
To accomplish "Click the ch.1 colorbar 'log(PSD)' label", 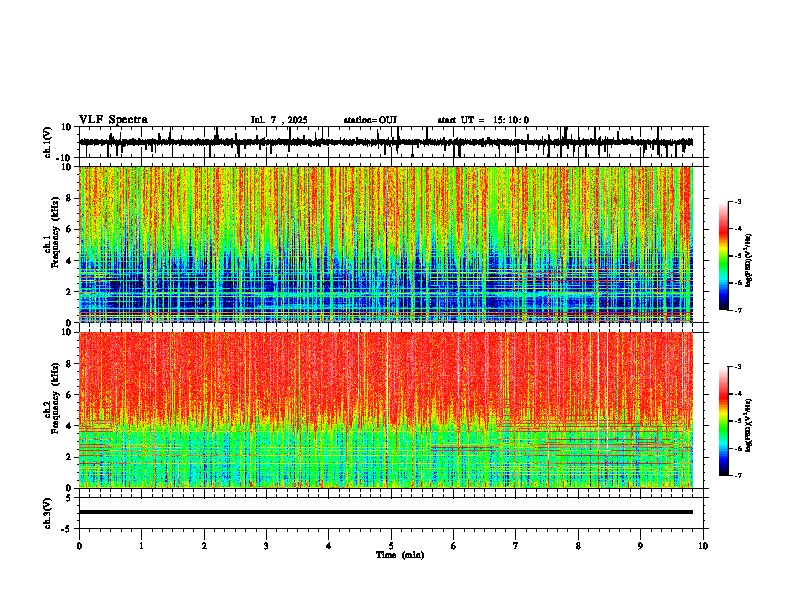I will coord(749,261).
